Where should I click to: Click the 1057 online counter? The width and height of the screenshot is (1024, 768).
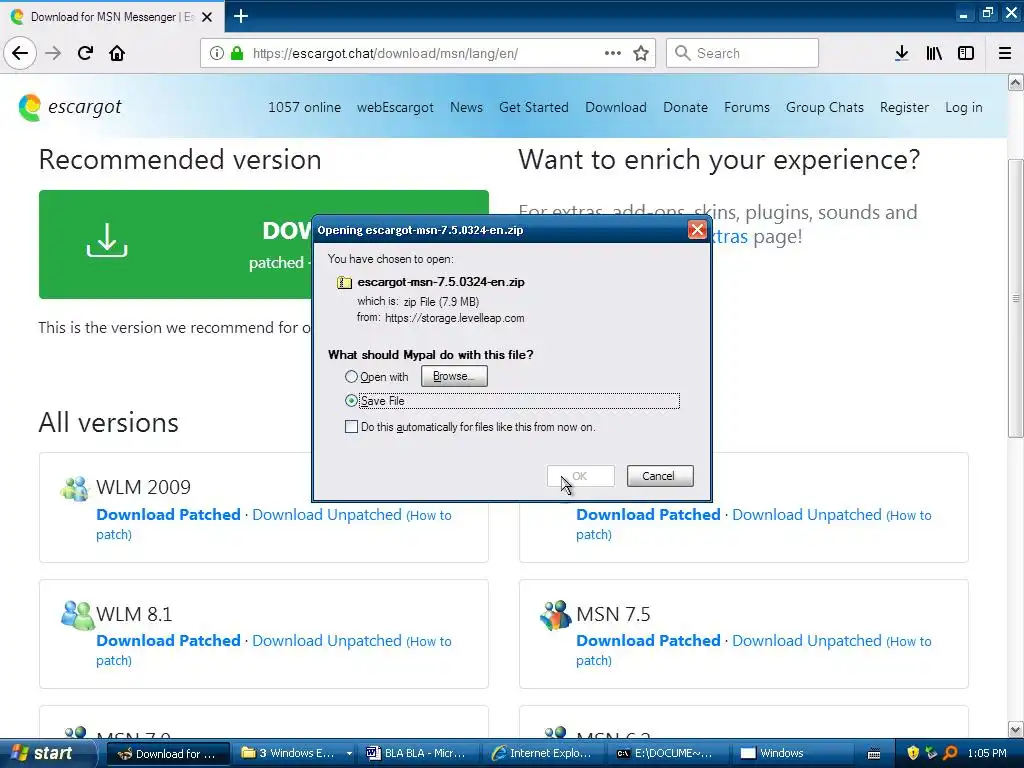click(x=304, y=107)
